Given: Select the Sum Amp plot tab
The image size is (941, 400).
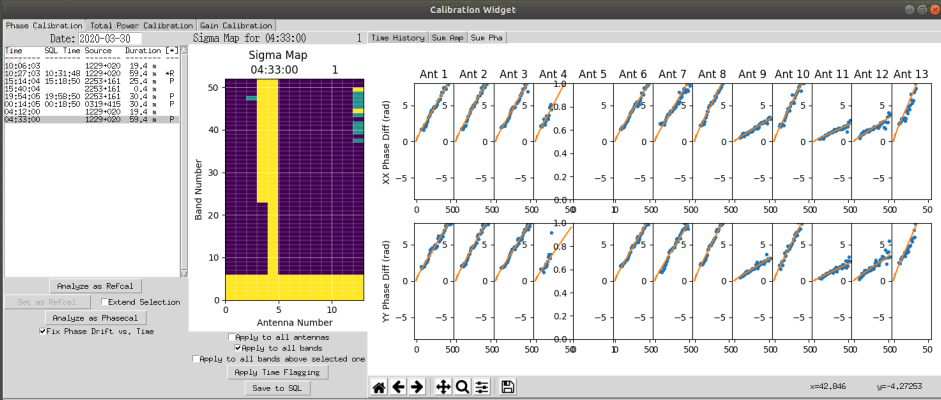Looking at the screenshot, I should pyautogui.click(x=448, y=37).
